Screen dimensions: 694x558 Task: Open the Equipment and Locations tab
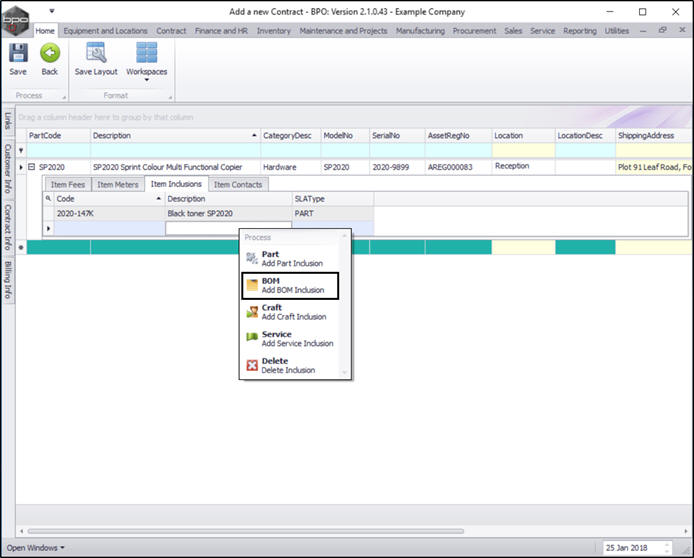pos(105,31)
